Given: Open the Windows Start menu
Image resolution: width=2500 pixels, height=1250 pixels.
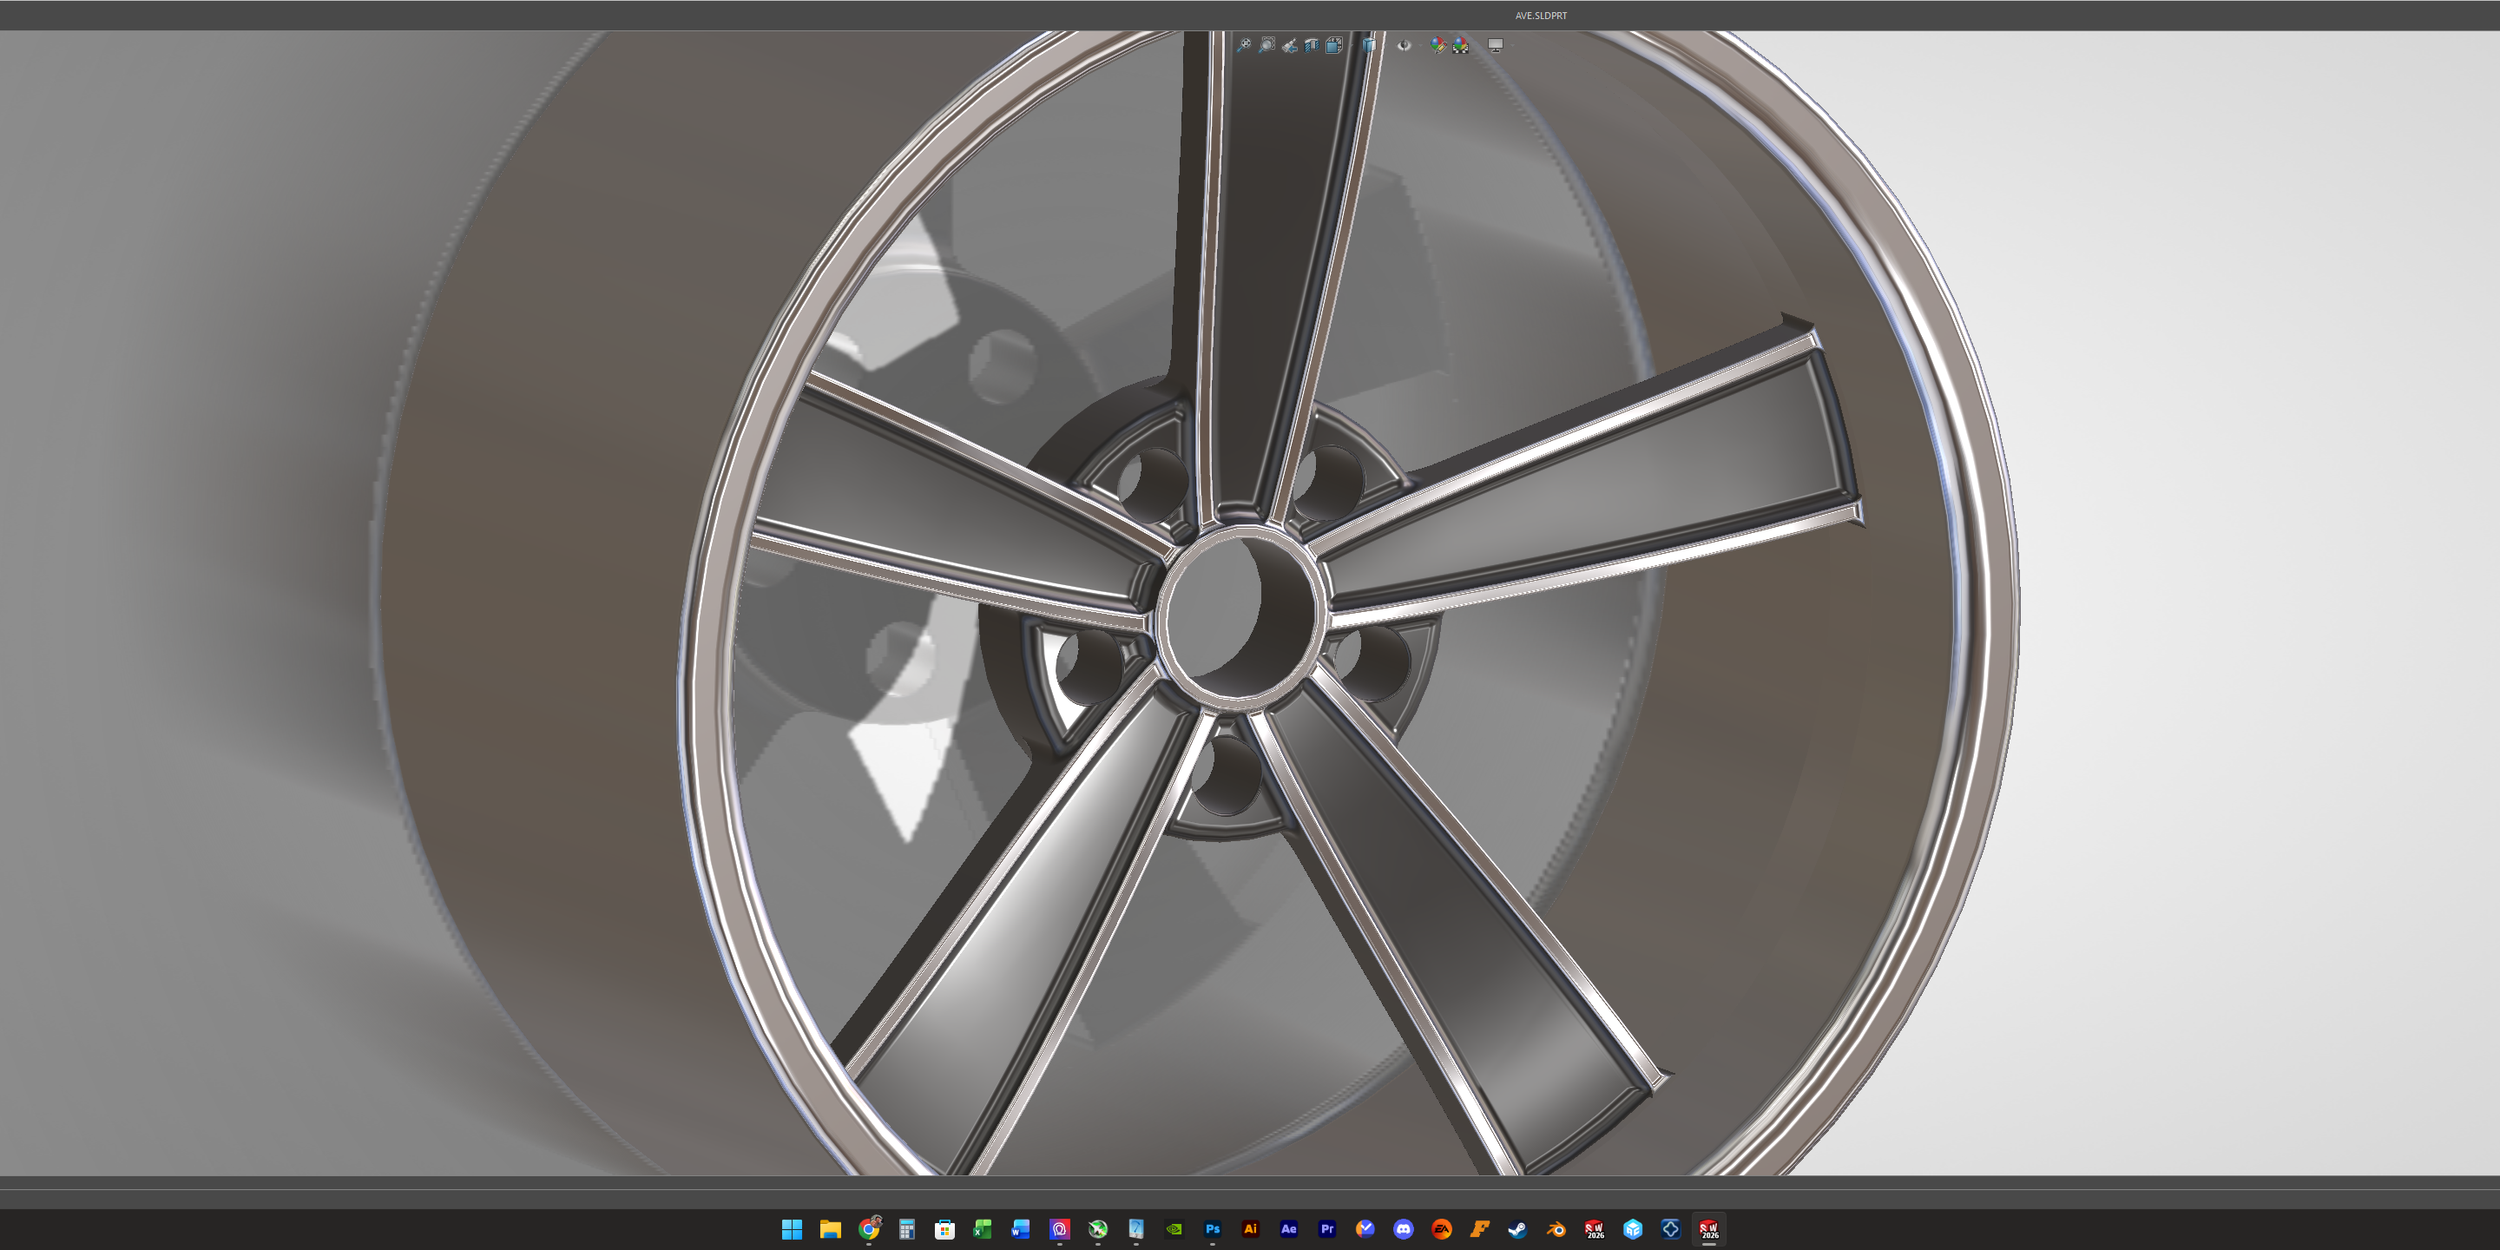Looking at the screenshot, I should [x=792, y=1229].
